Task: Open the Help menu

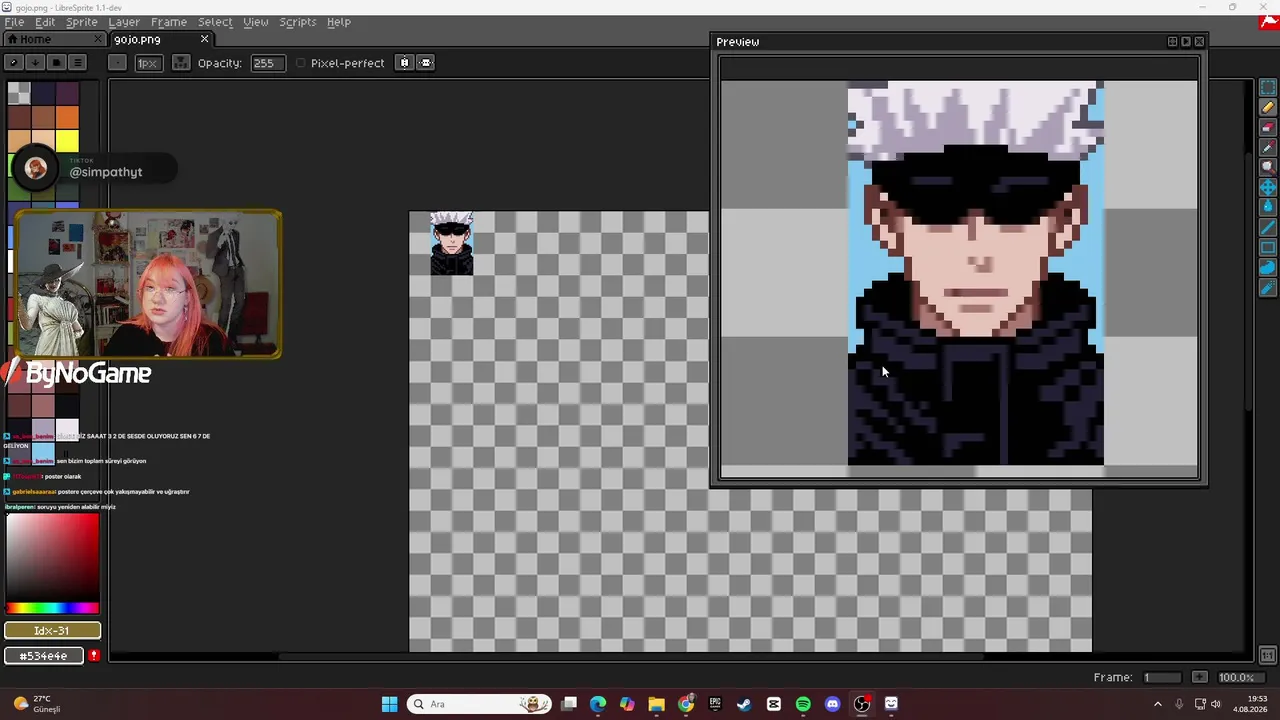Action: click(339, 22)
